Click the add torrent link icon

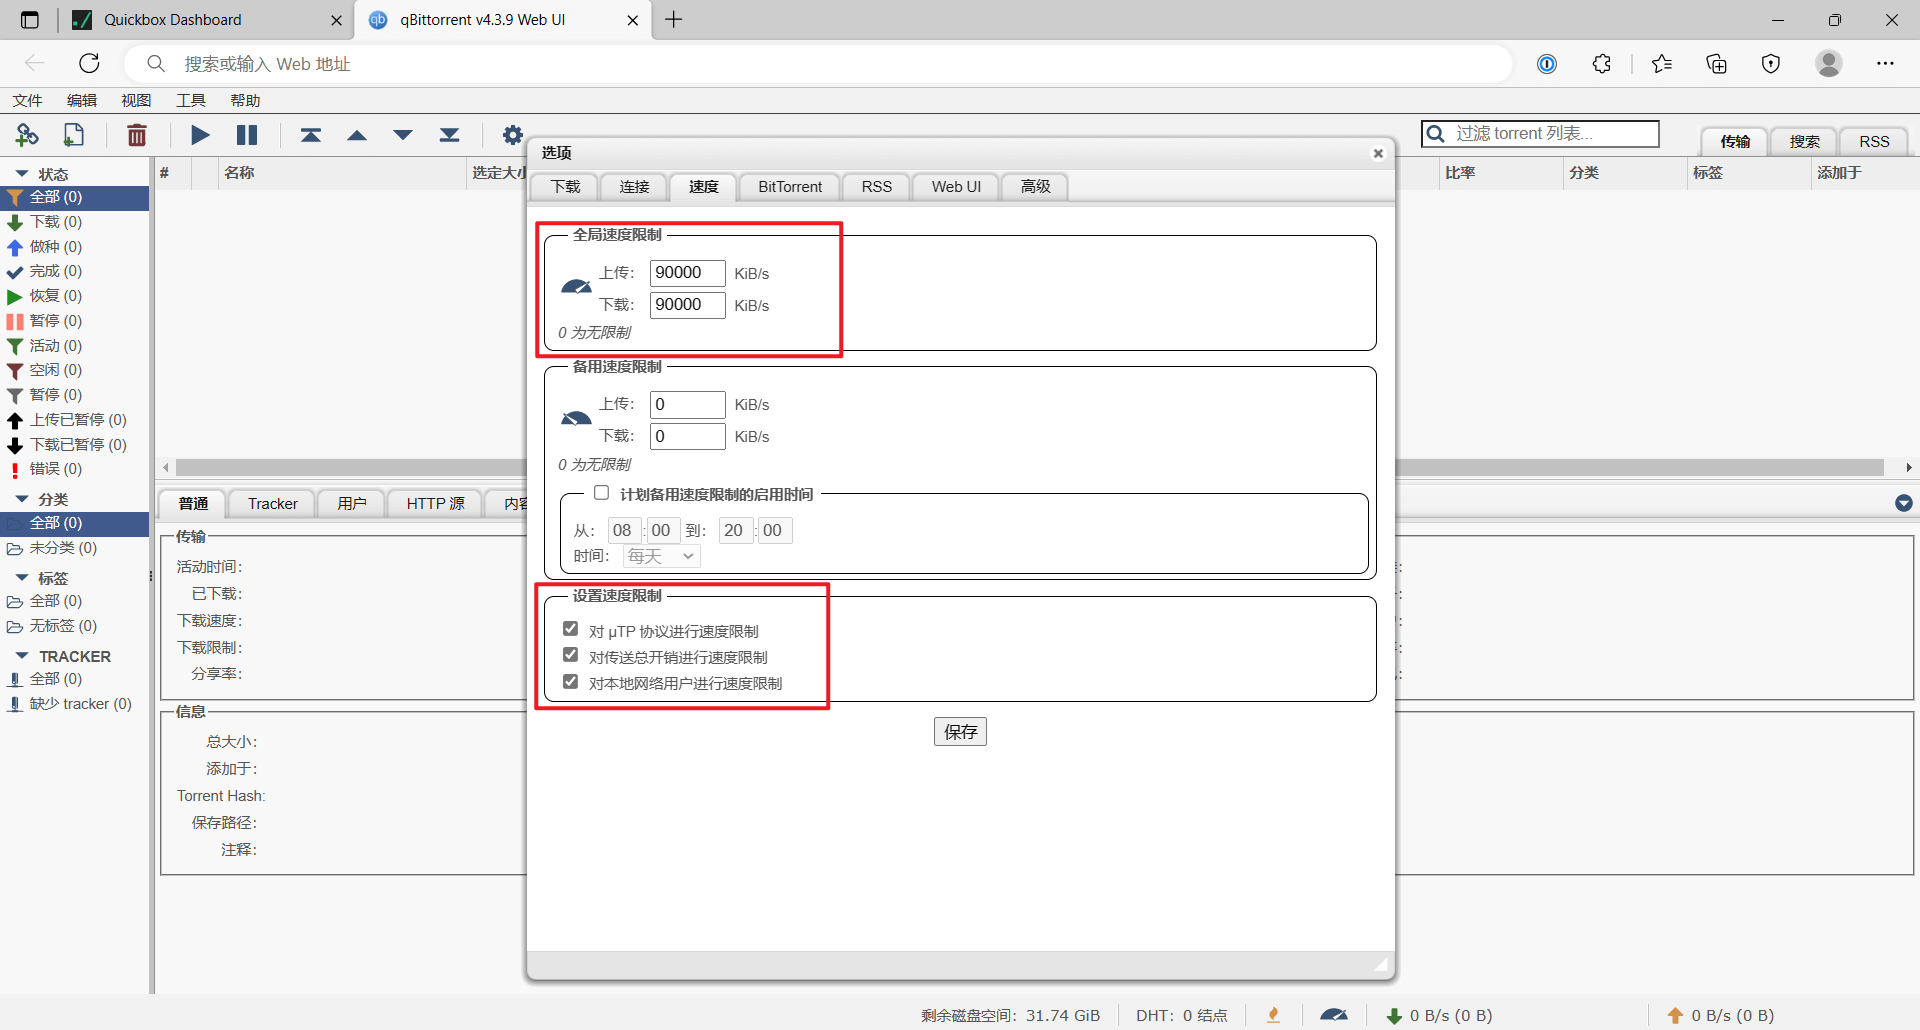(27, 135)
